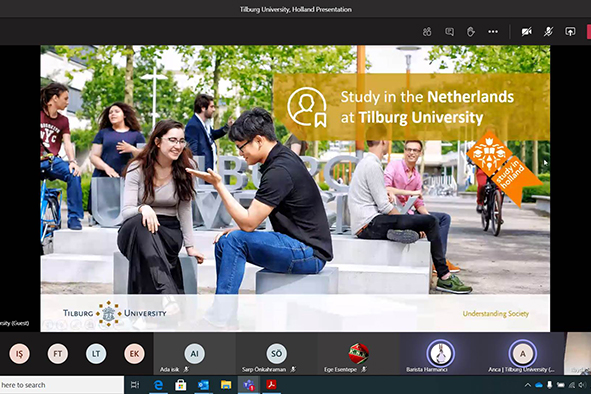The image size is (591, 394).
Task: Click the Microsoft Teams taskbar icon
Action: [249, 385]
